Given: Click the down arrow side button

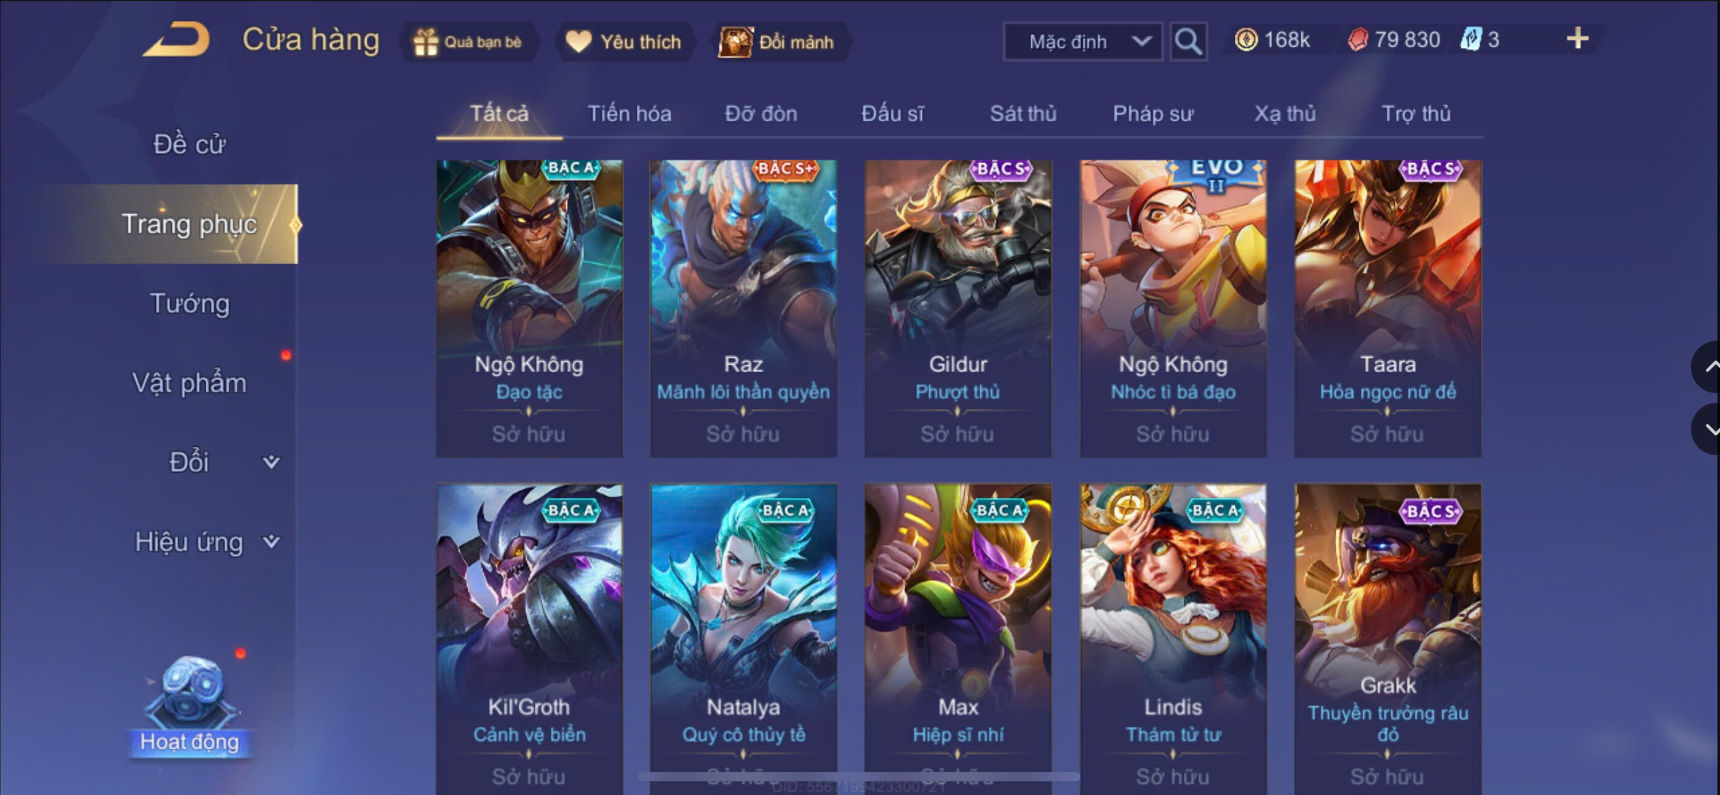Looking at the screenshot, I should (1706, 430).
